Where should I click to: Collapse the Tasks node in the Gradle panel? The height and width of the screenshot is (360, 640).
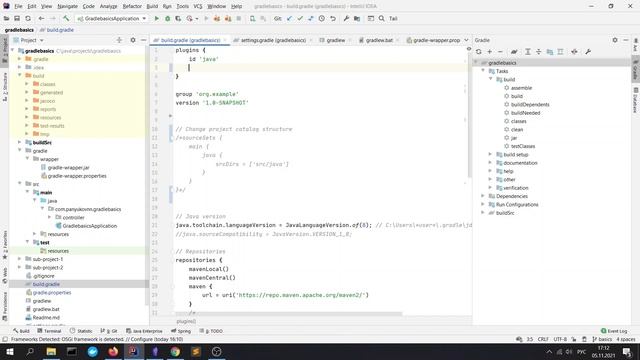pos(483,71)
